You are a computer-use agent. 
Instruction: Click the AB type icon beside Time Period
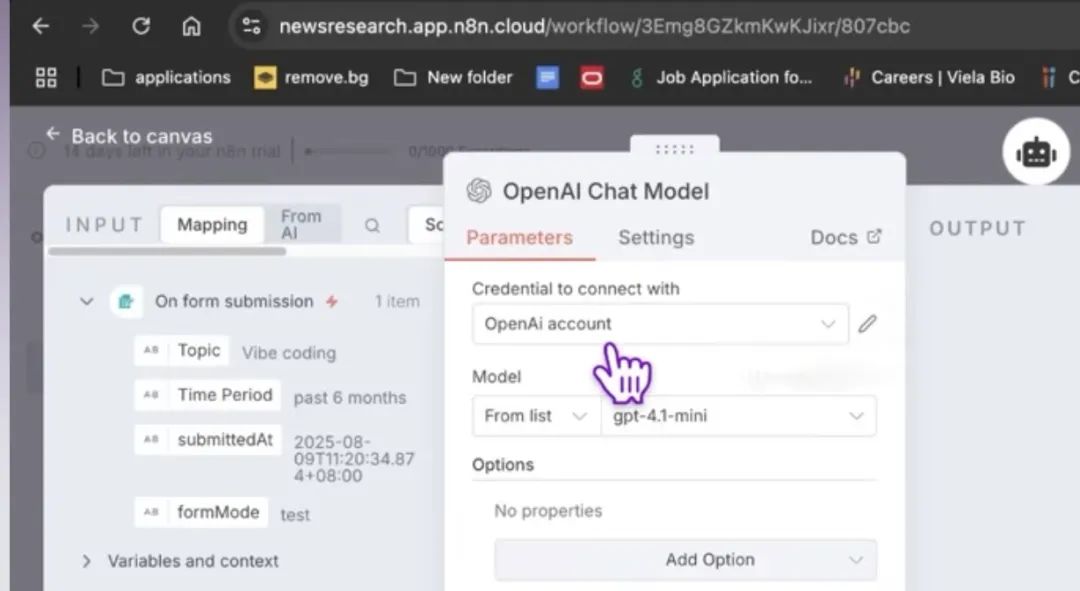coord(151,395)
